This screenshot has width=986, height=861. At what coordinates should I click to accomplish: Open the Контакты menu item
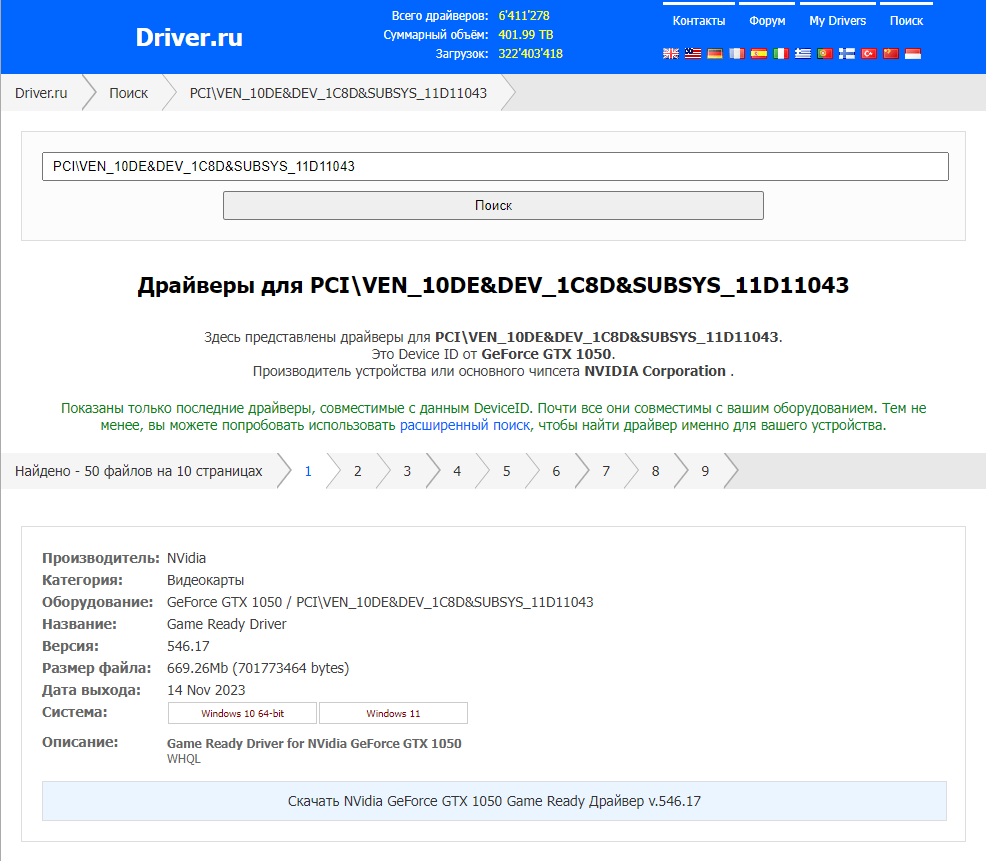pos(699,21)
